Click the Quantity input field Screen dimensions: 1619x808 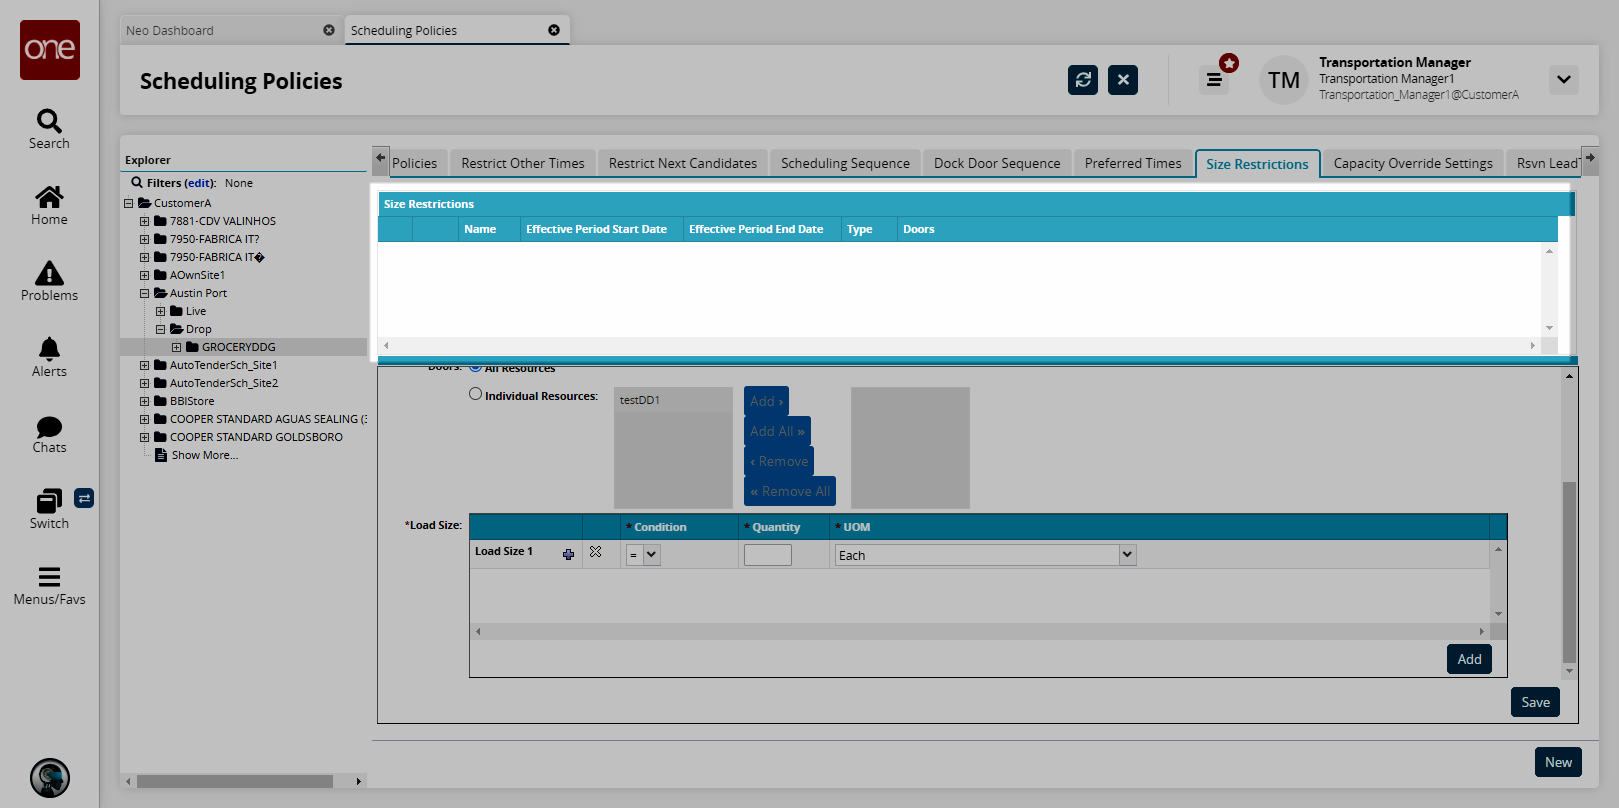[x=767, y=555]
